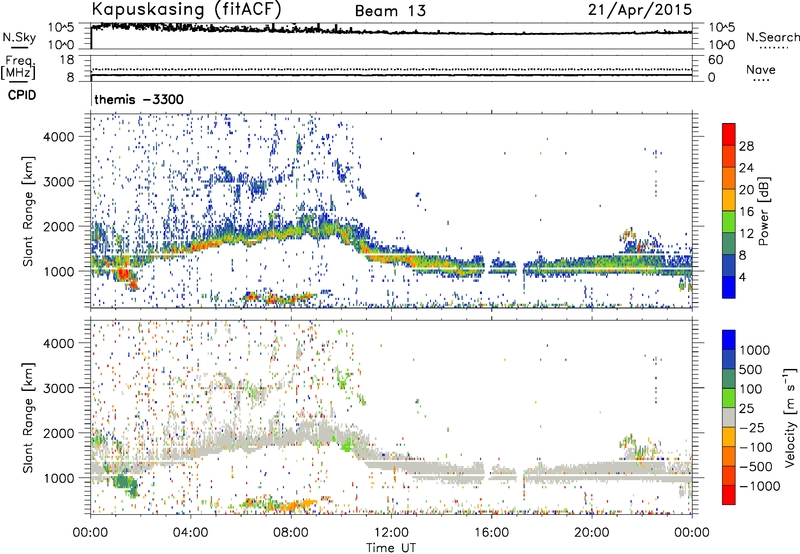Click the 04:00 time axis tick
The image size is (800, 554).
point(190,533)
